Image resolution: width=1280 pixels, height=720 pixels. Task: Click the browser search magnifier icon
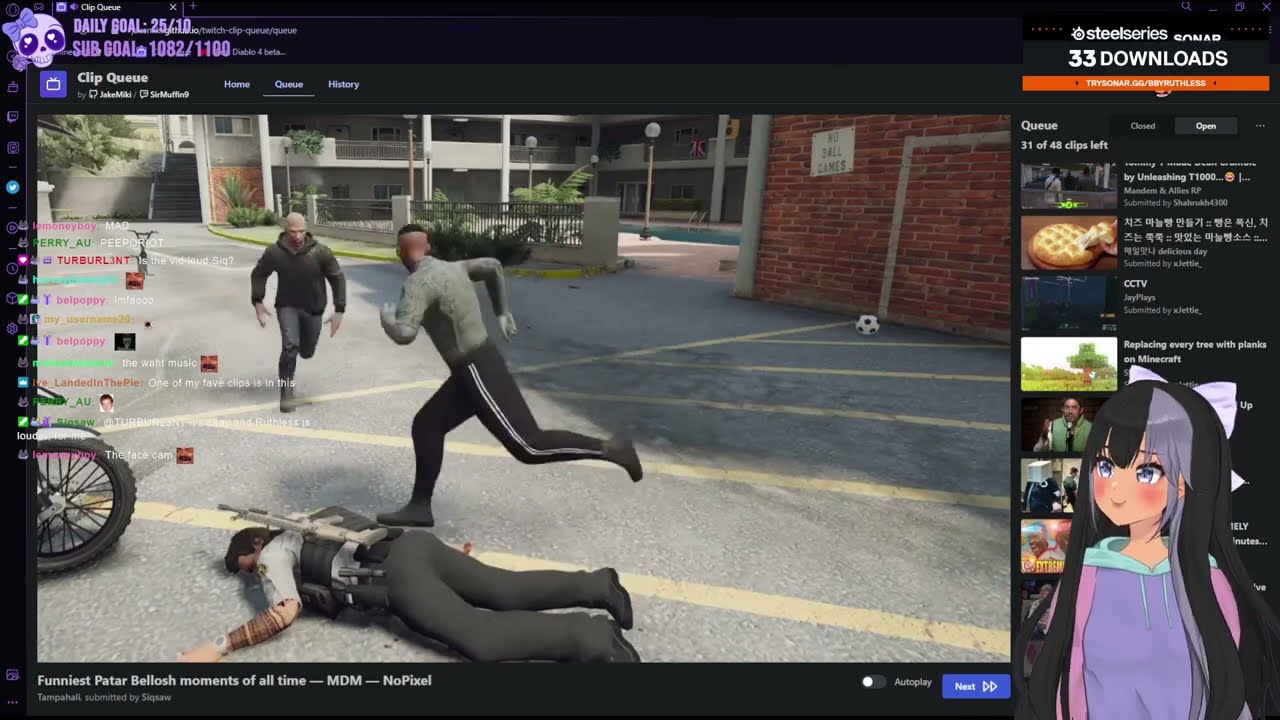(x=1186, y=7)
